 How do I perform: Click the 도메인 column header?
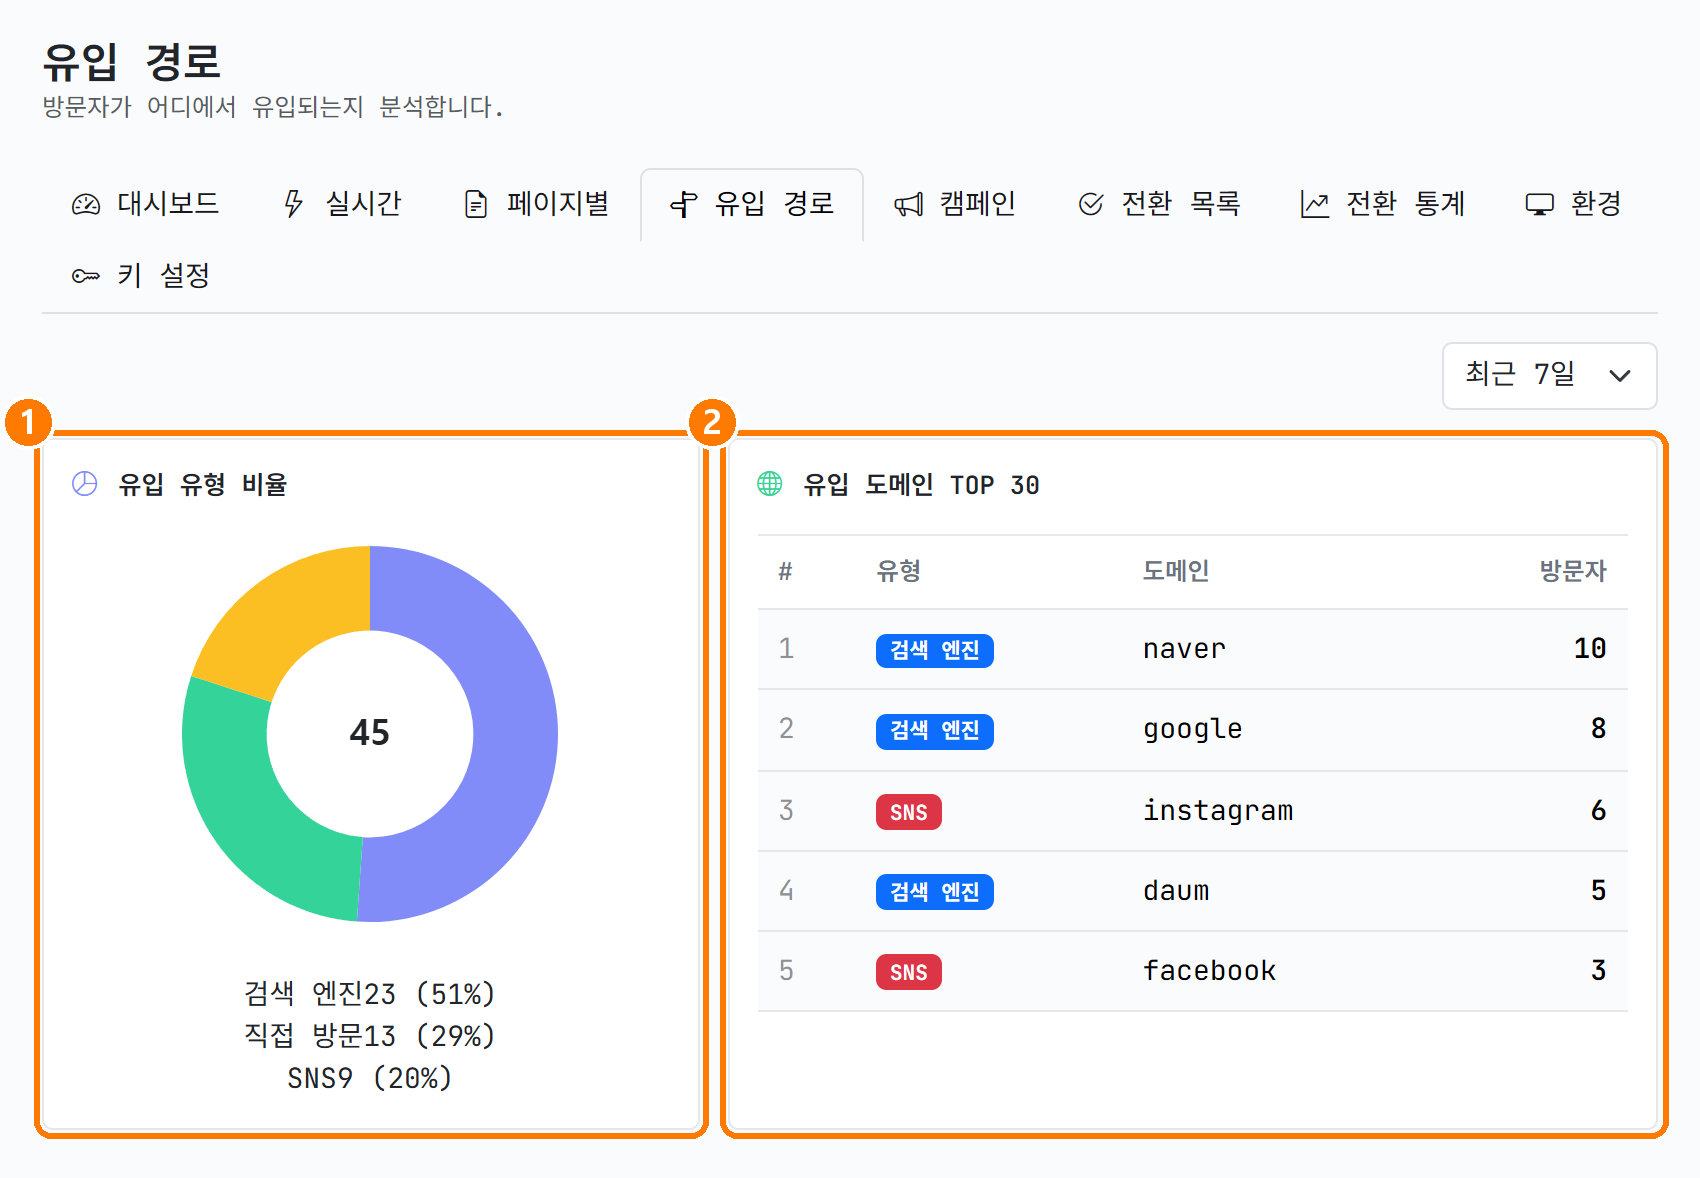(1176, 571)
